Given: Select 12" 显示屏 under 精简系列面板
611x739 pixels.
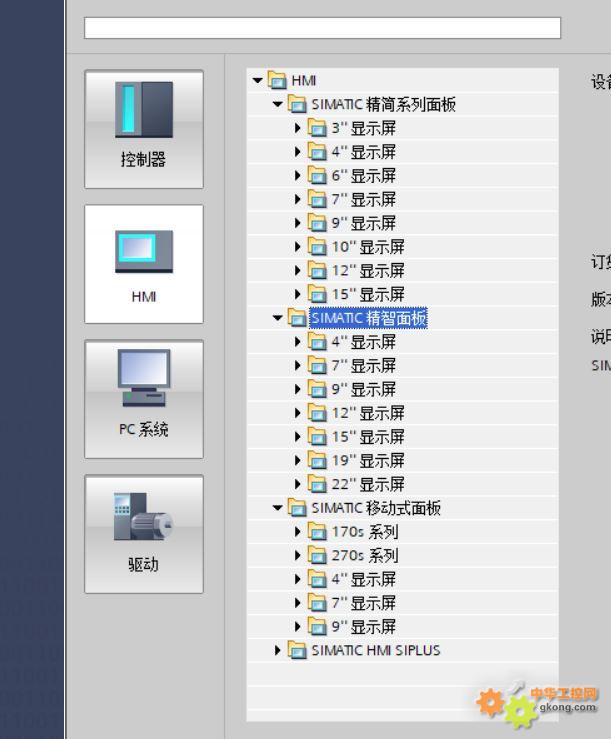Looking at the screenshot, I should [x=368, y=271].
